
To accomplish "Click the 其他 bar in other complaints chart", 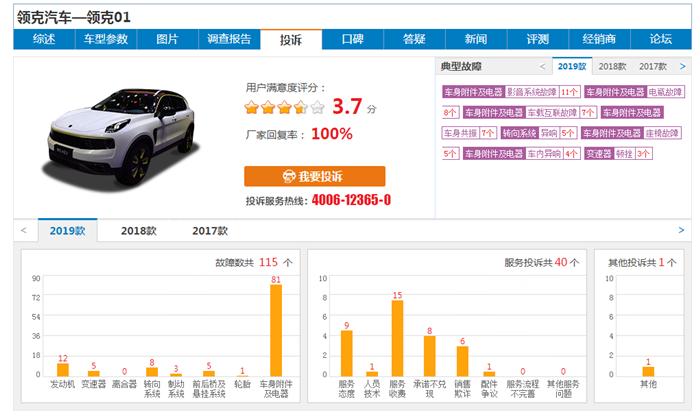I will [x=648, y=371].
